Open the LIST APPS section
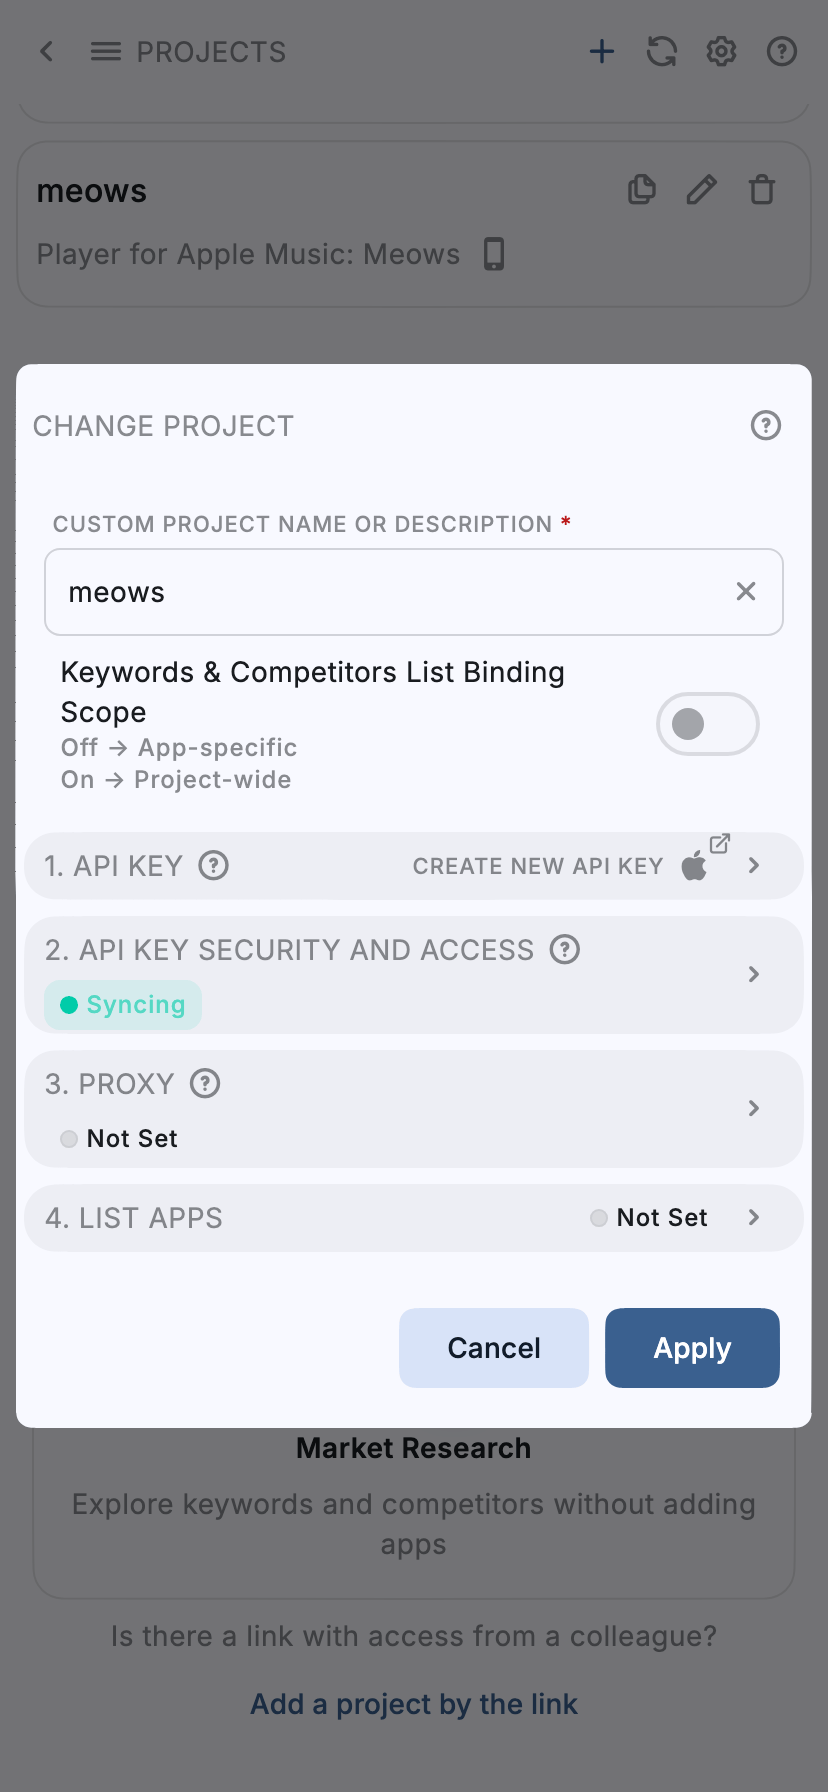 (754, 1217)
